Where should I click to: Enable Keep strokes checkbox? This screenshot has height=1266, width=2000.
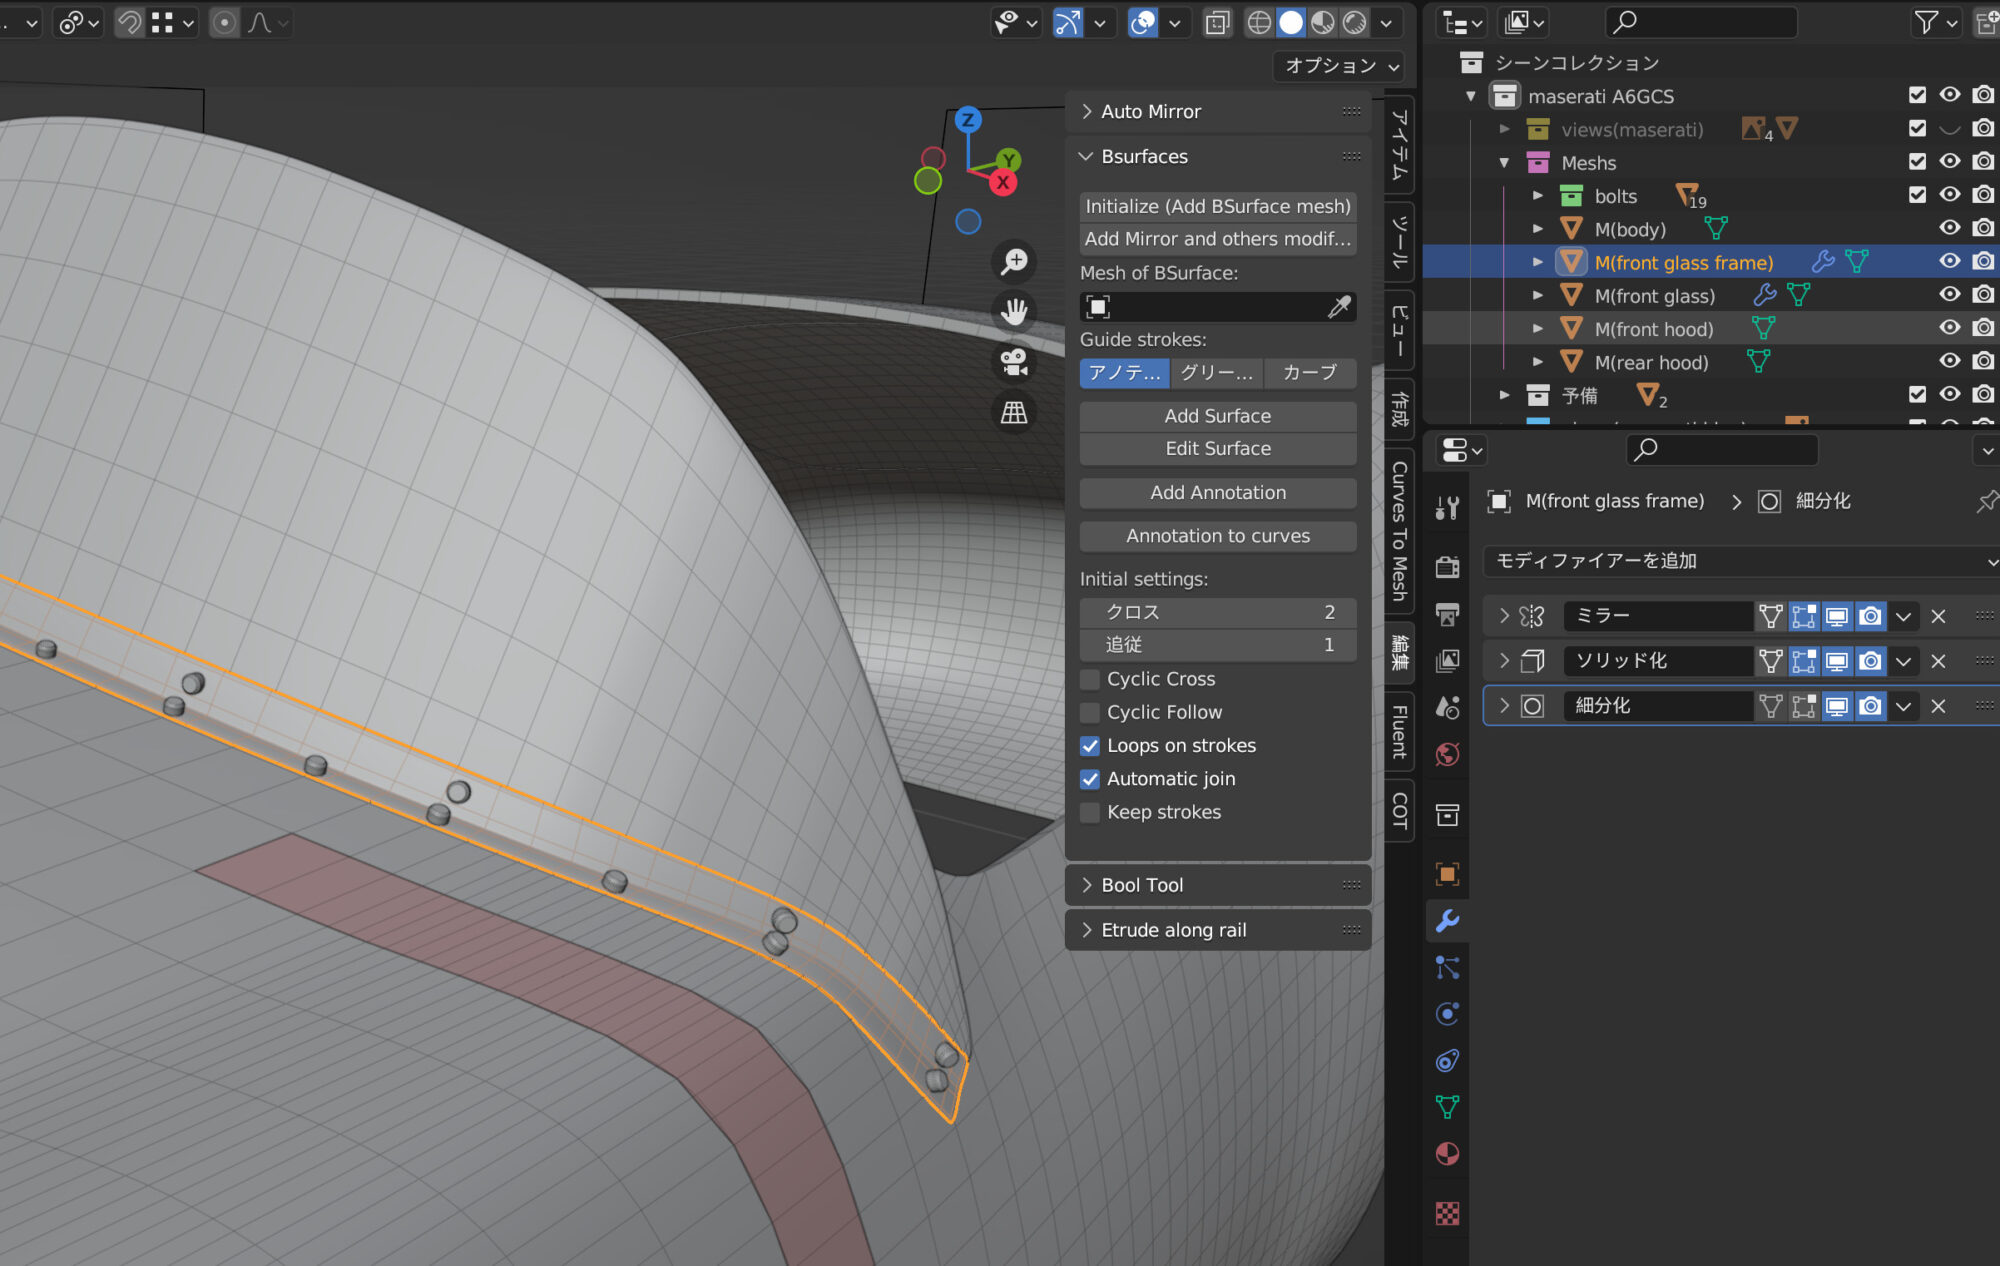click(x=1090, y=812)
